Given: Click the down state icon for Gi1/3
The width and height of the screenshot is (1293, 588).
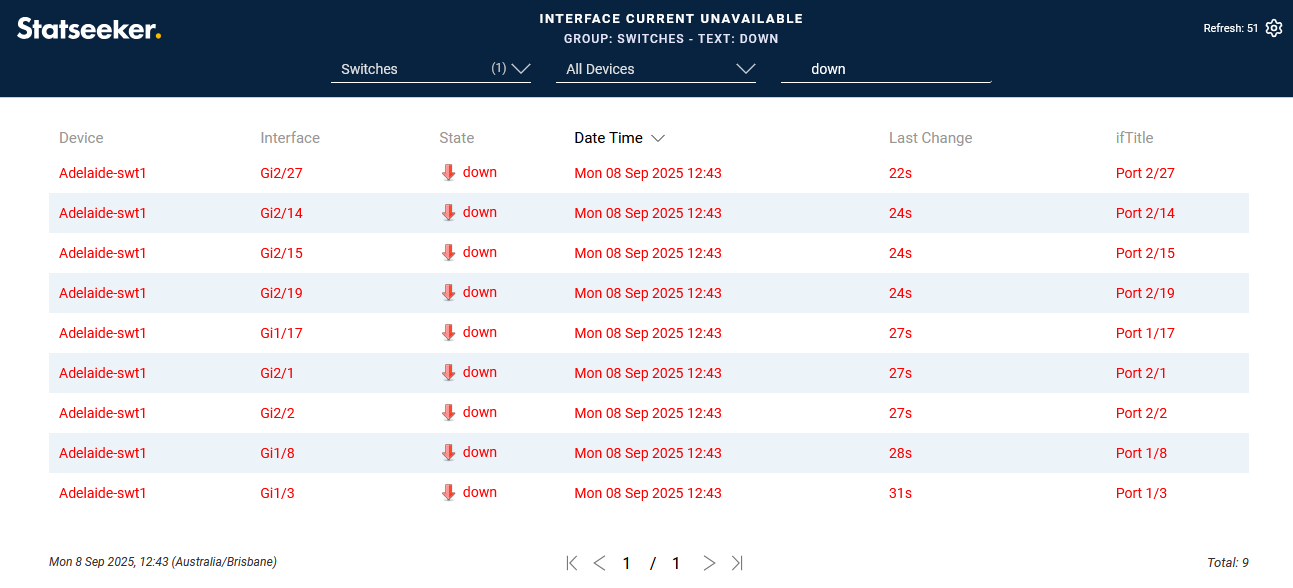Looking at the screenshot, I should pyautogui.click(x=448, y=493).
